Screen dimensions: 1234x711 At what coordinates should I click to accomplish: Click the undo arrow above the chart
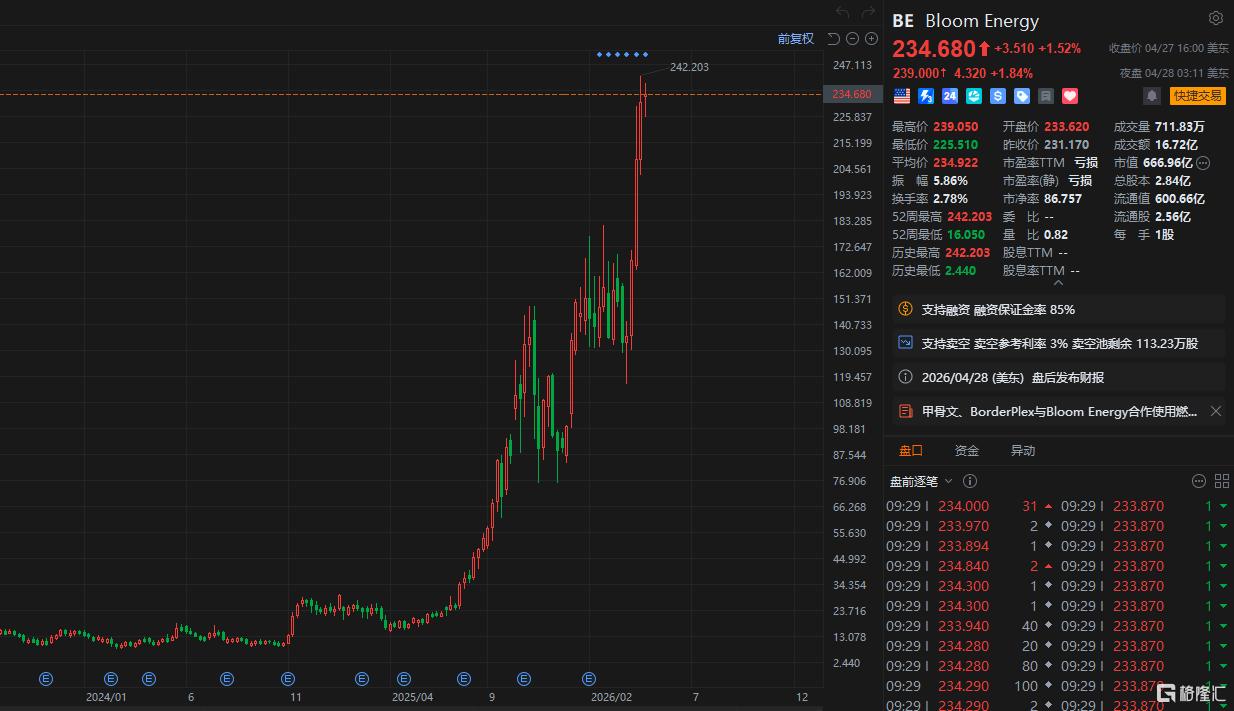[843, 13]
